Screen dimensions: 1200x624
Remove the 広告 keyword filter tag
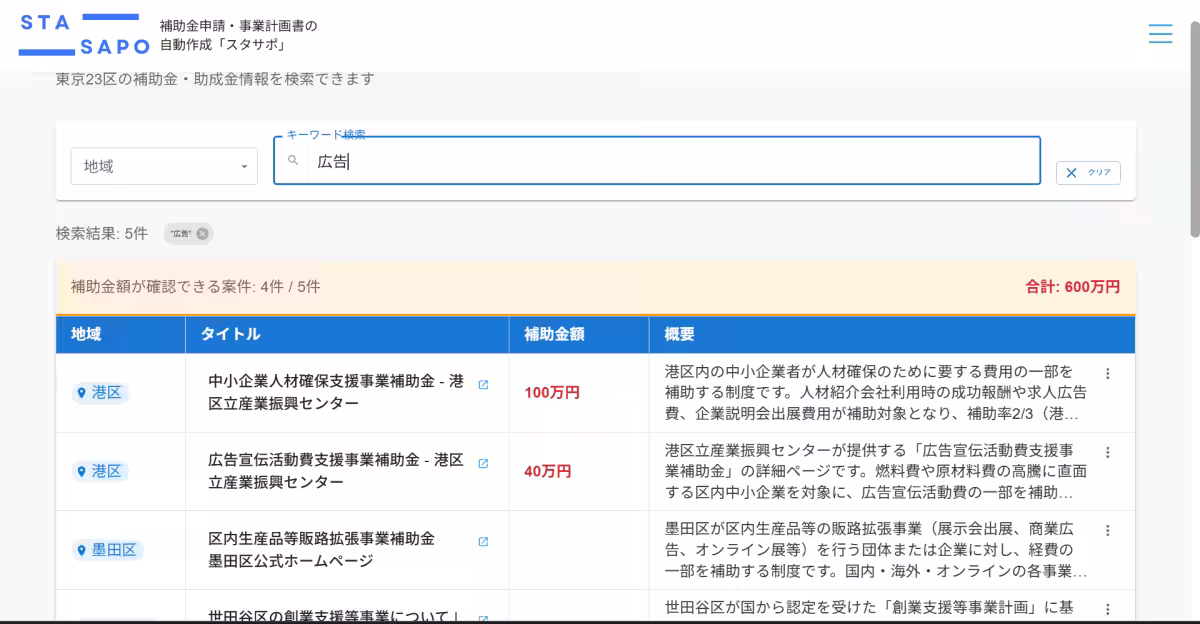click(202, 233)
